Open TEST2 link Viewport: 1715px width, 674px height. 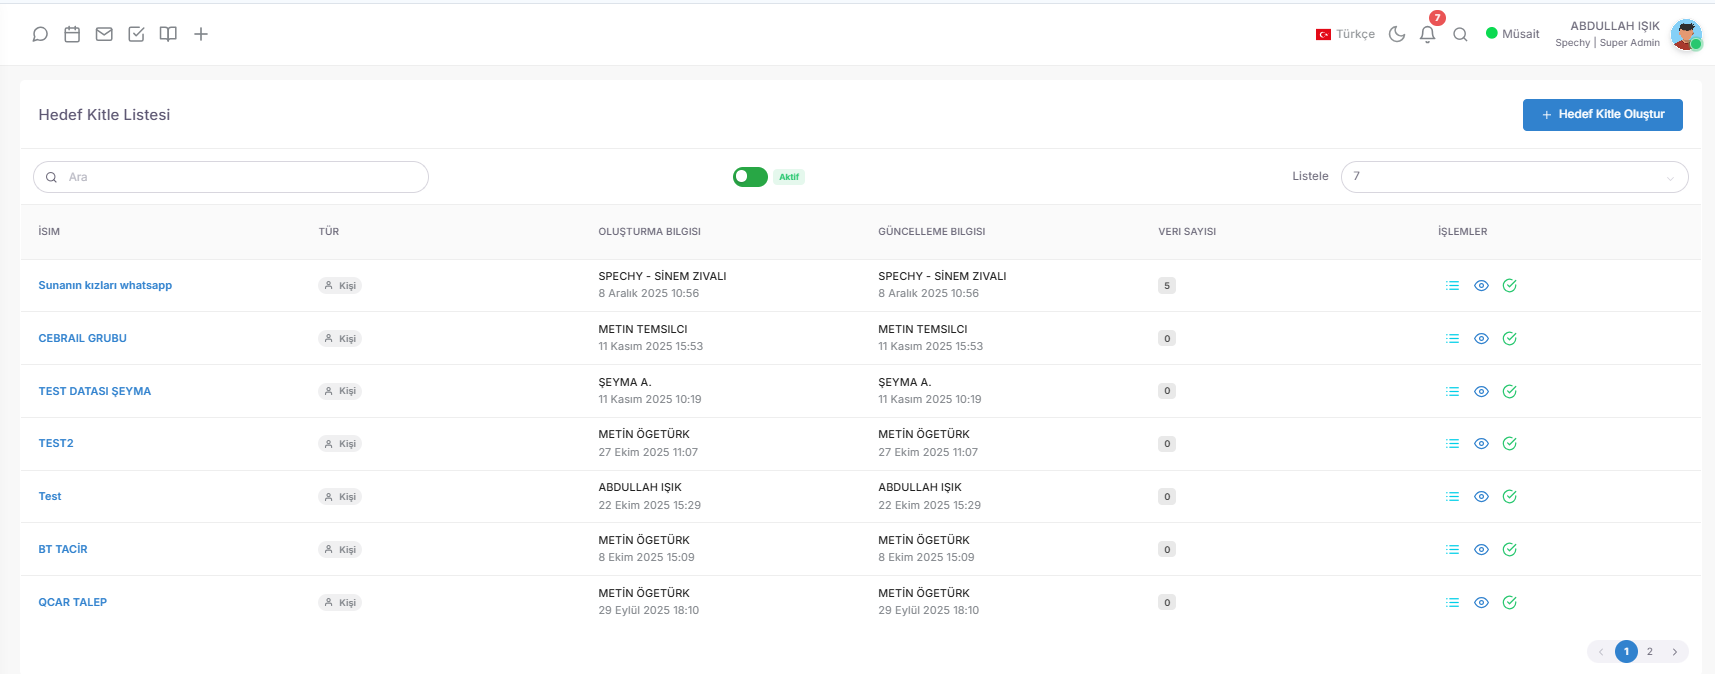click(x=56, y=444)
